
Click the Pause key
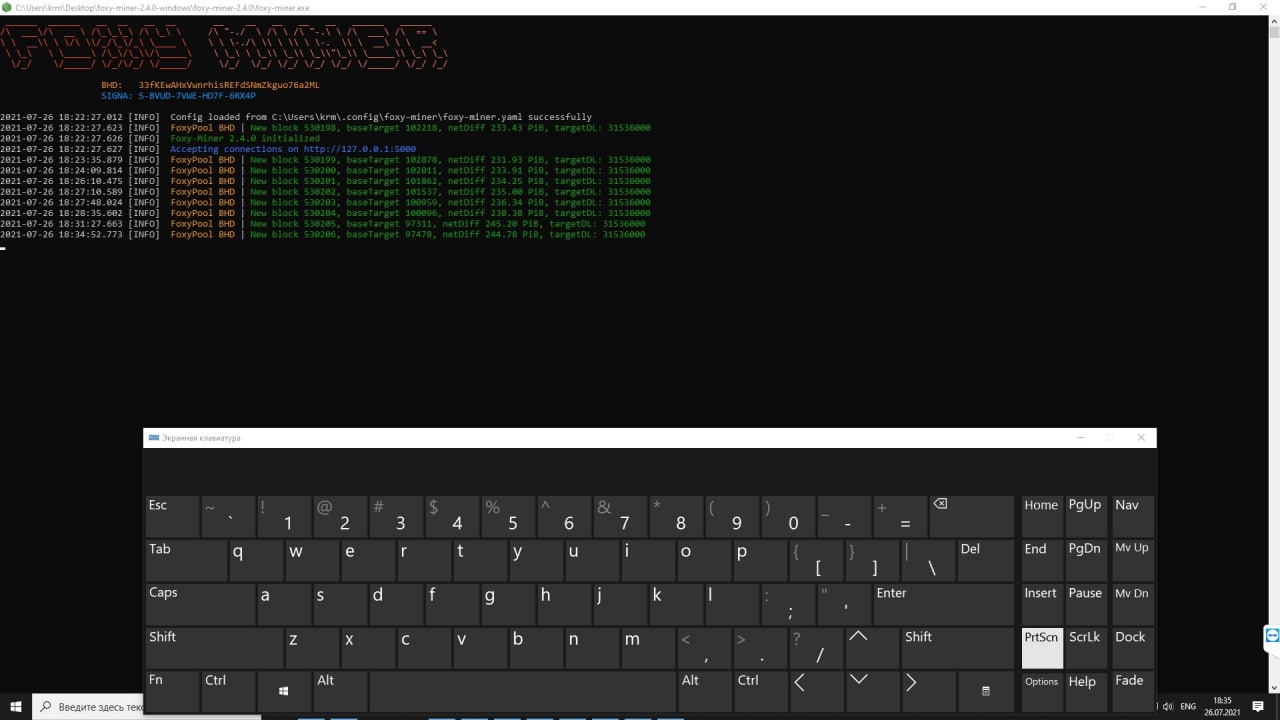click(x=1086, y=604)
